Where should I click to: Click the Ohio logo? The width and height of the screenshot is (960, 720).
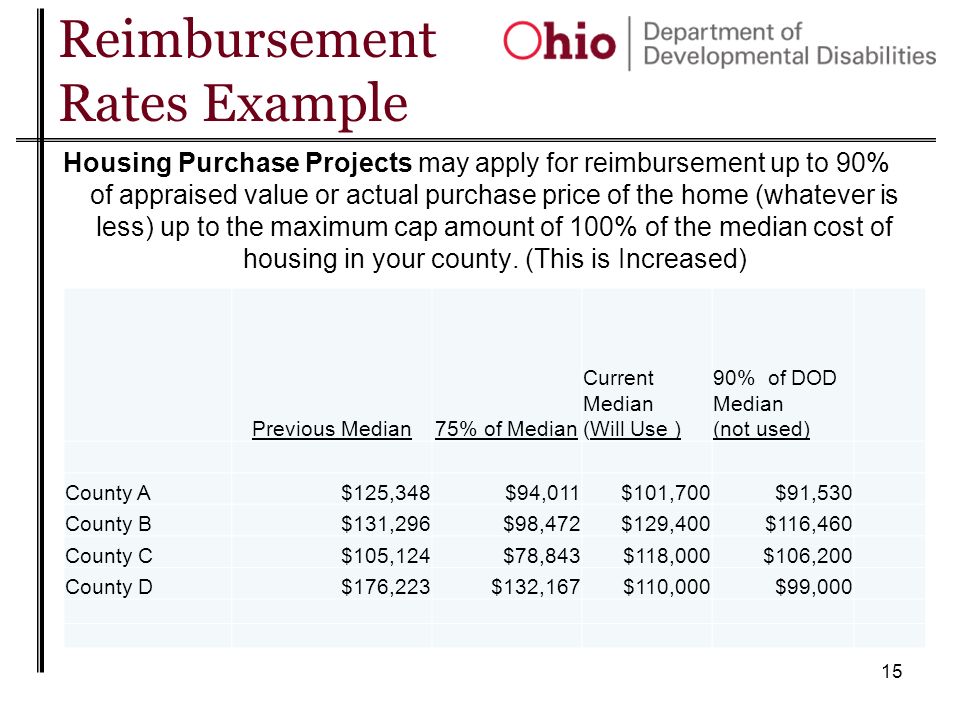click(x=559, y=42)
